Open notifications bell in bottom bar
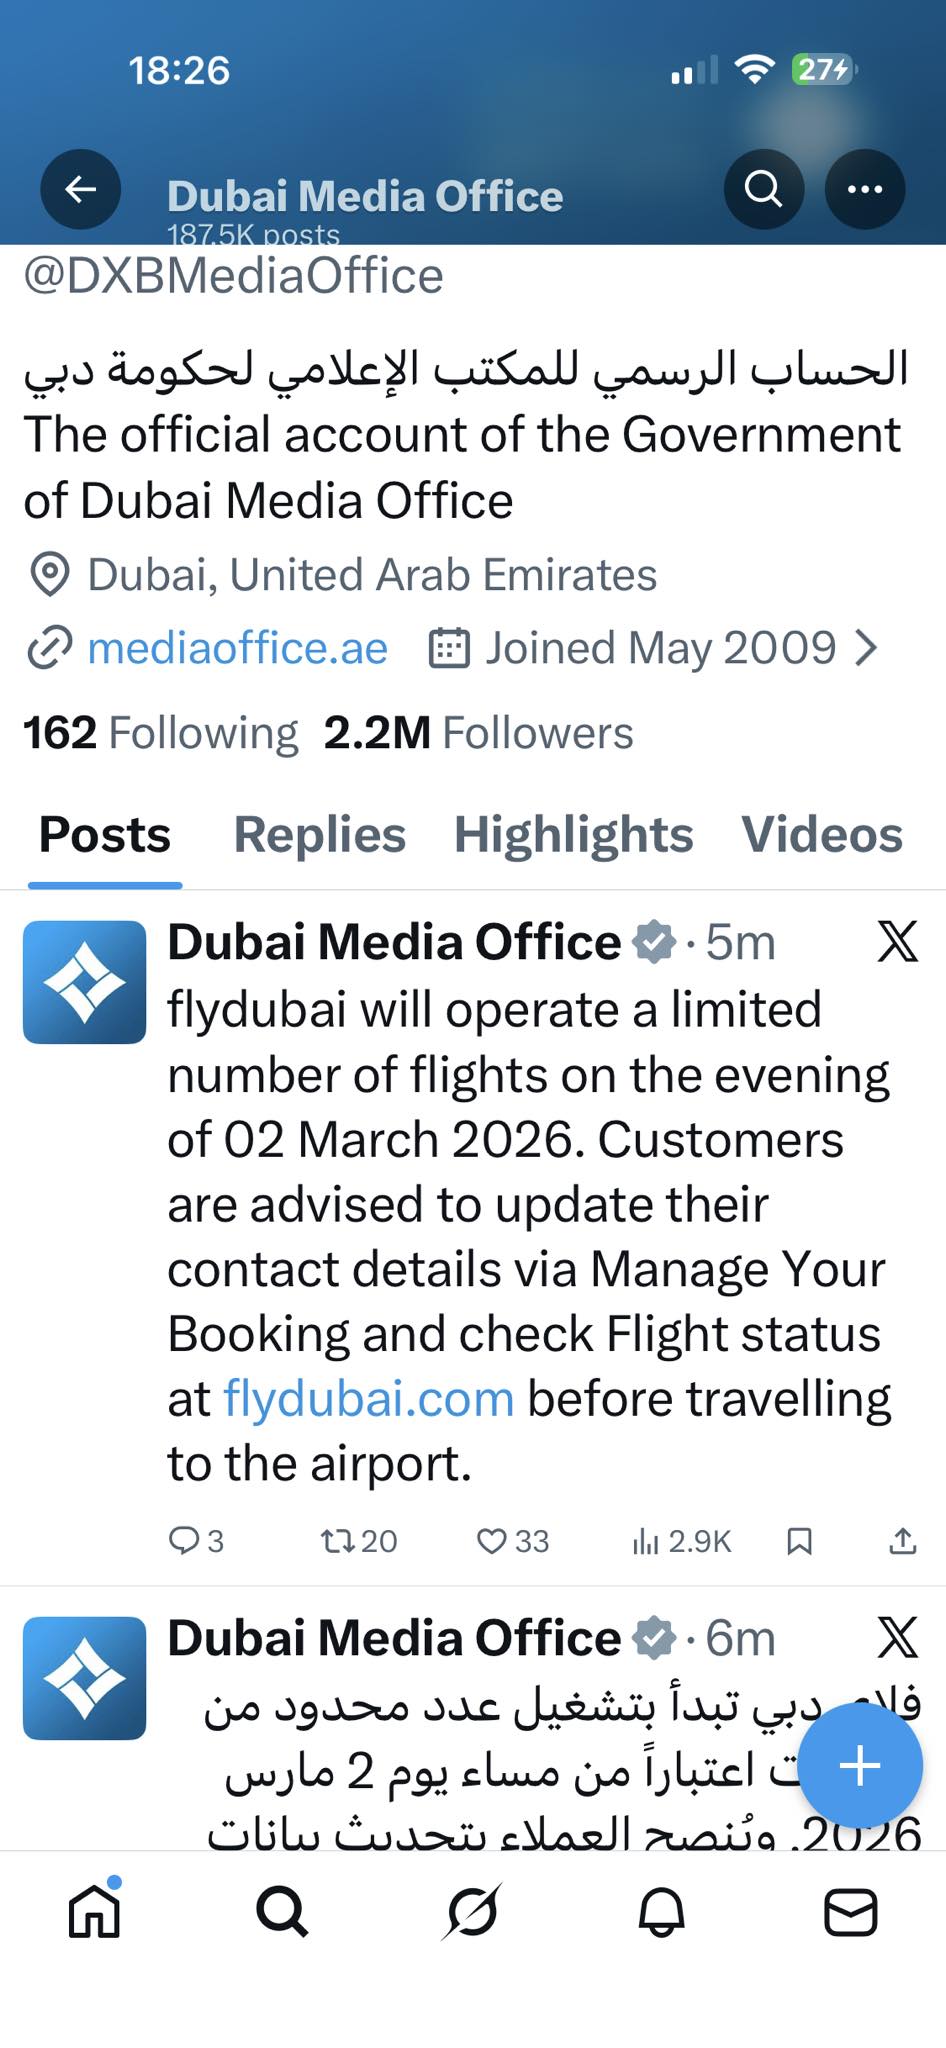The image size is (946, 2048). click(x=662, y=1913)
